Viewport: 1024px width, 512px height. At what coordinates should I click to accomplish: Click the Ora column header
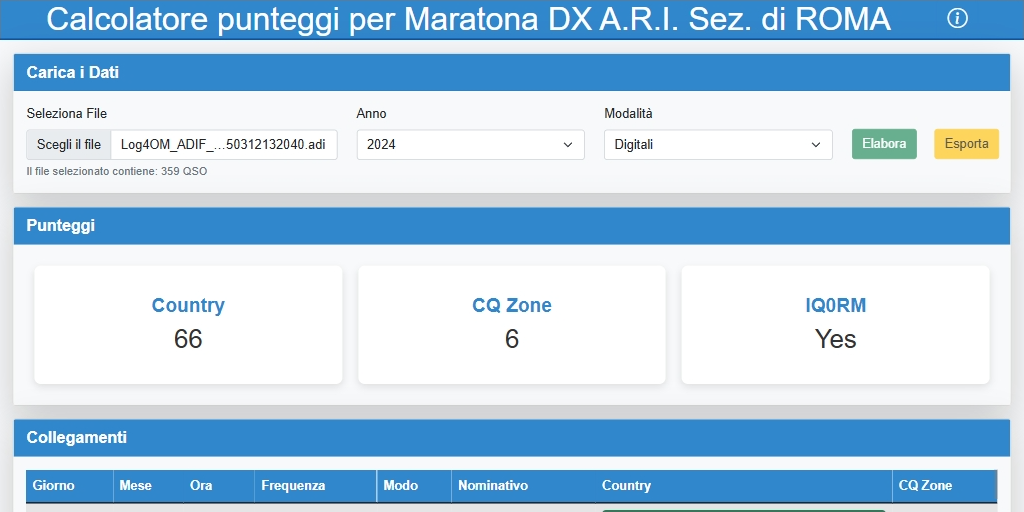[219, 486]
